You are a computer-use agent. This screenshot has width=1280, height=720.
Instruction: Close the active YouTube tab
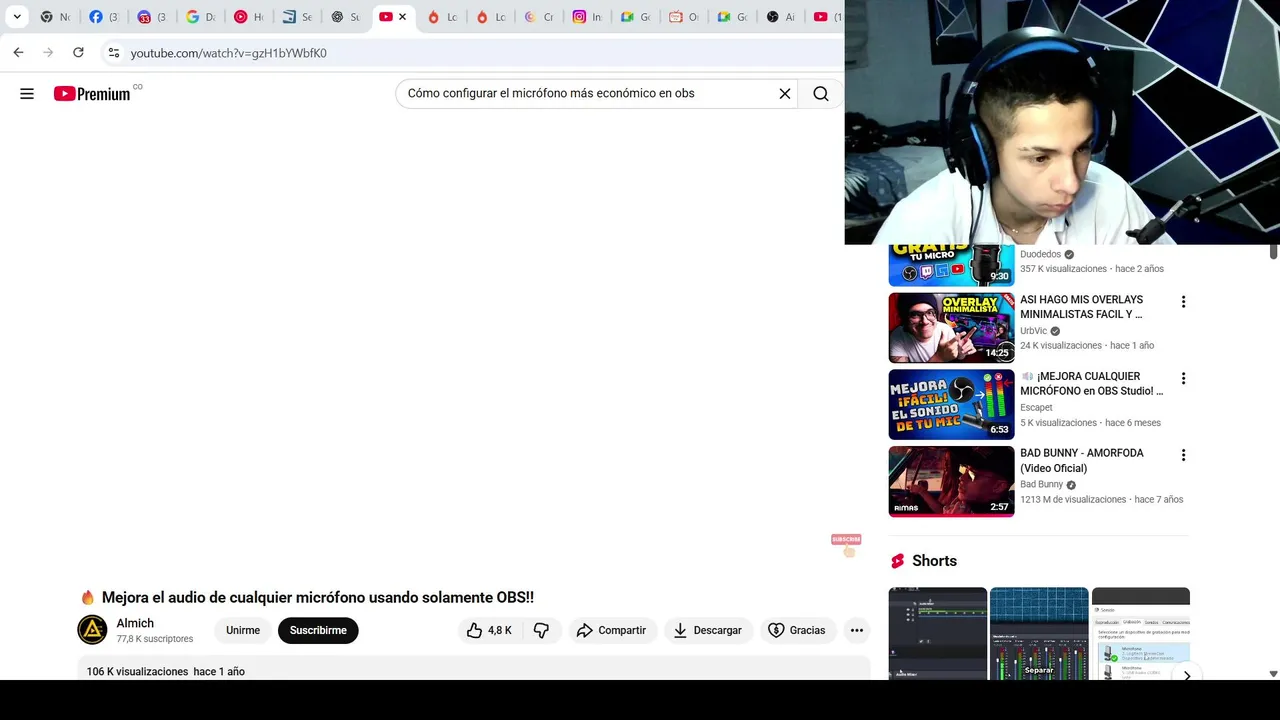click(x=403, y=17)
